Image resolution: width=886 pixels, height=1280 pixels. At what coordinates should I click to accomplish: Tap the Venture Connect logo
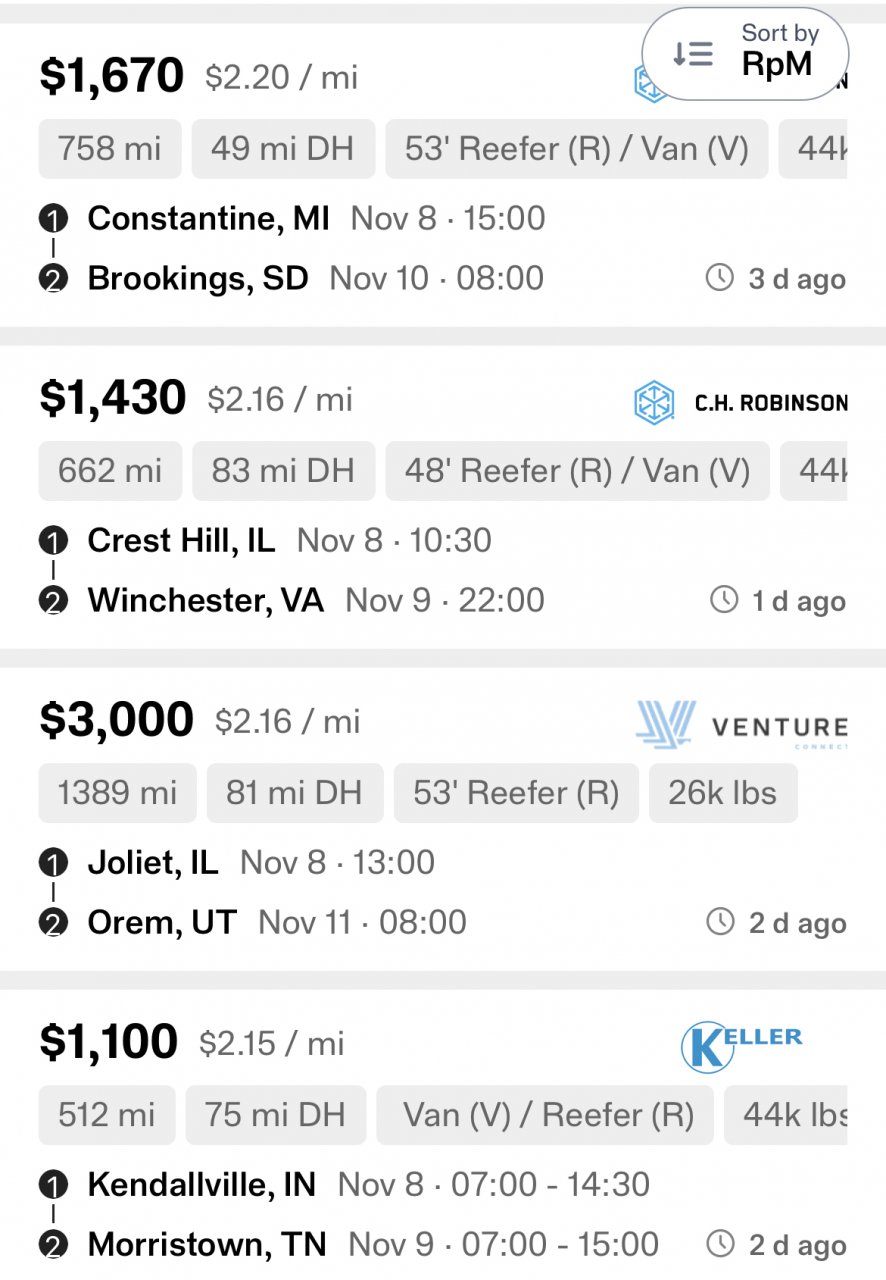tap(741, 723)
